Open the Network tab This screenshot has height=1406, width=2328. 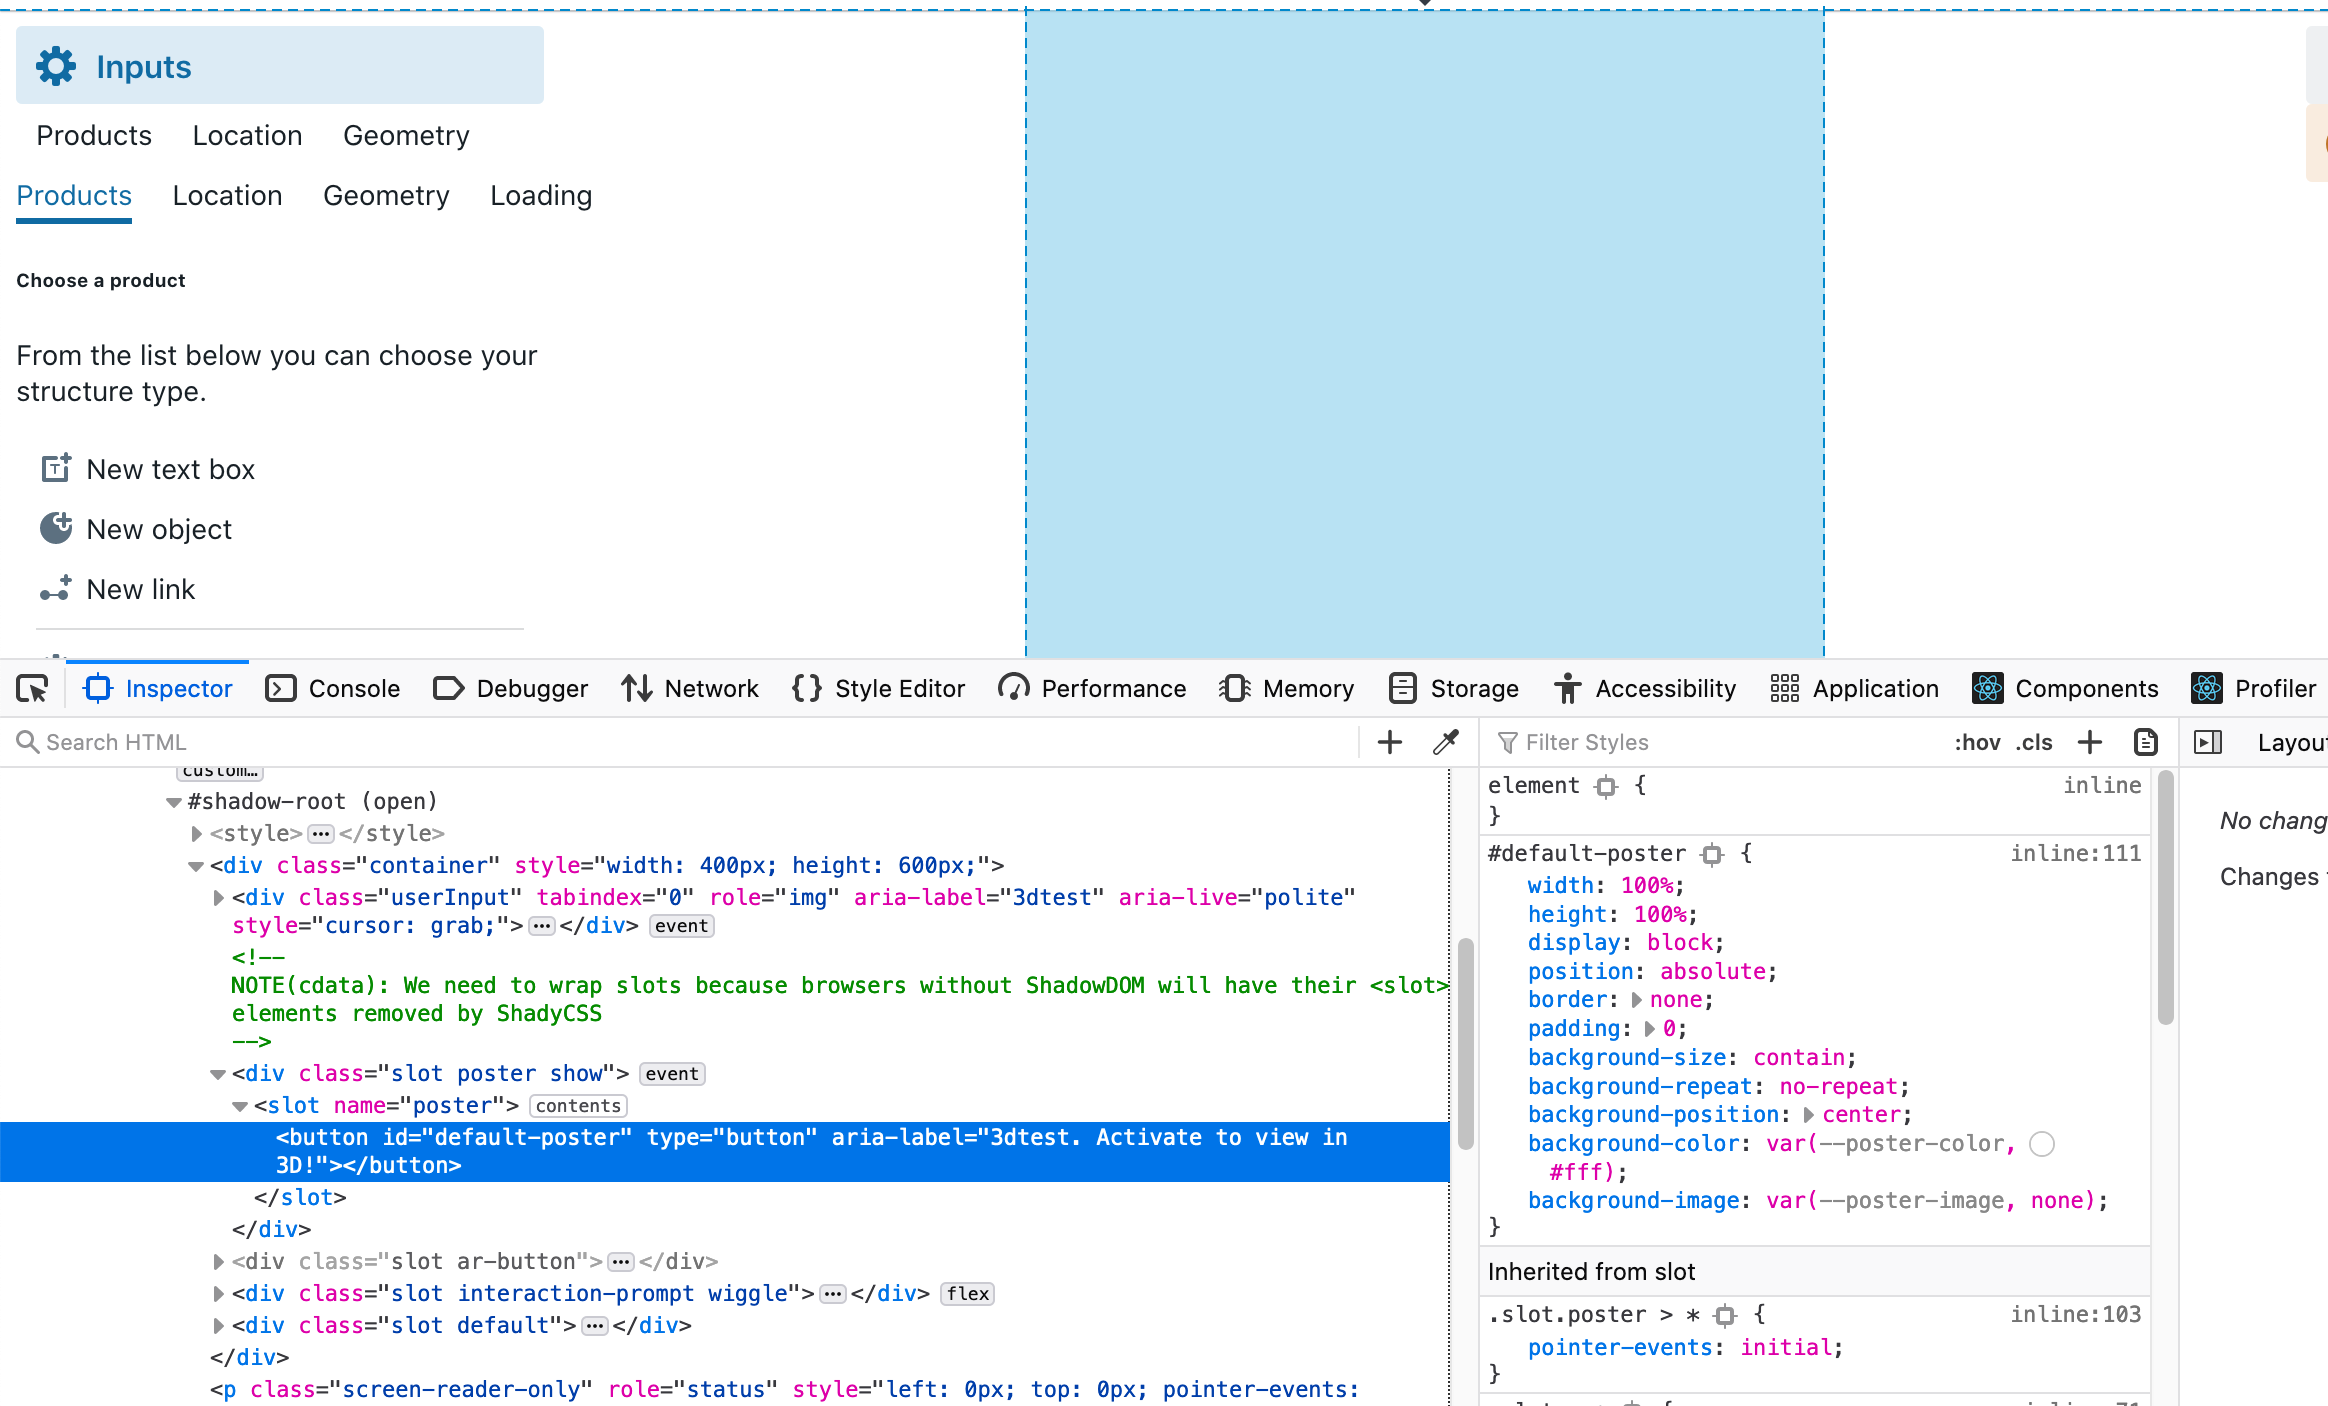pyautogui.click(x=690, y=688)
